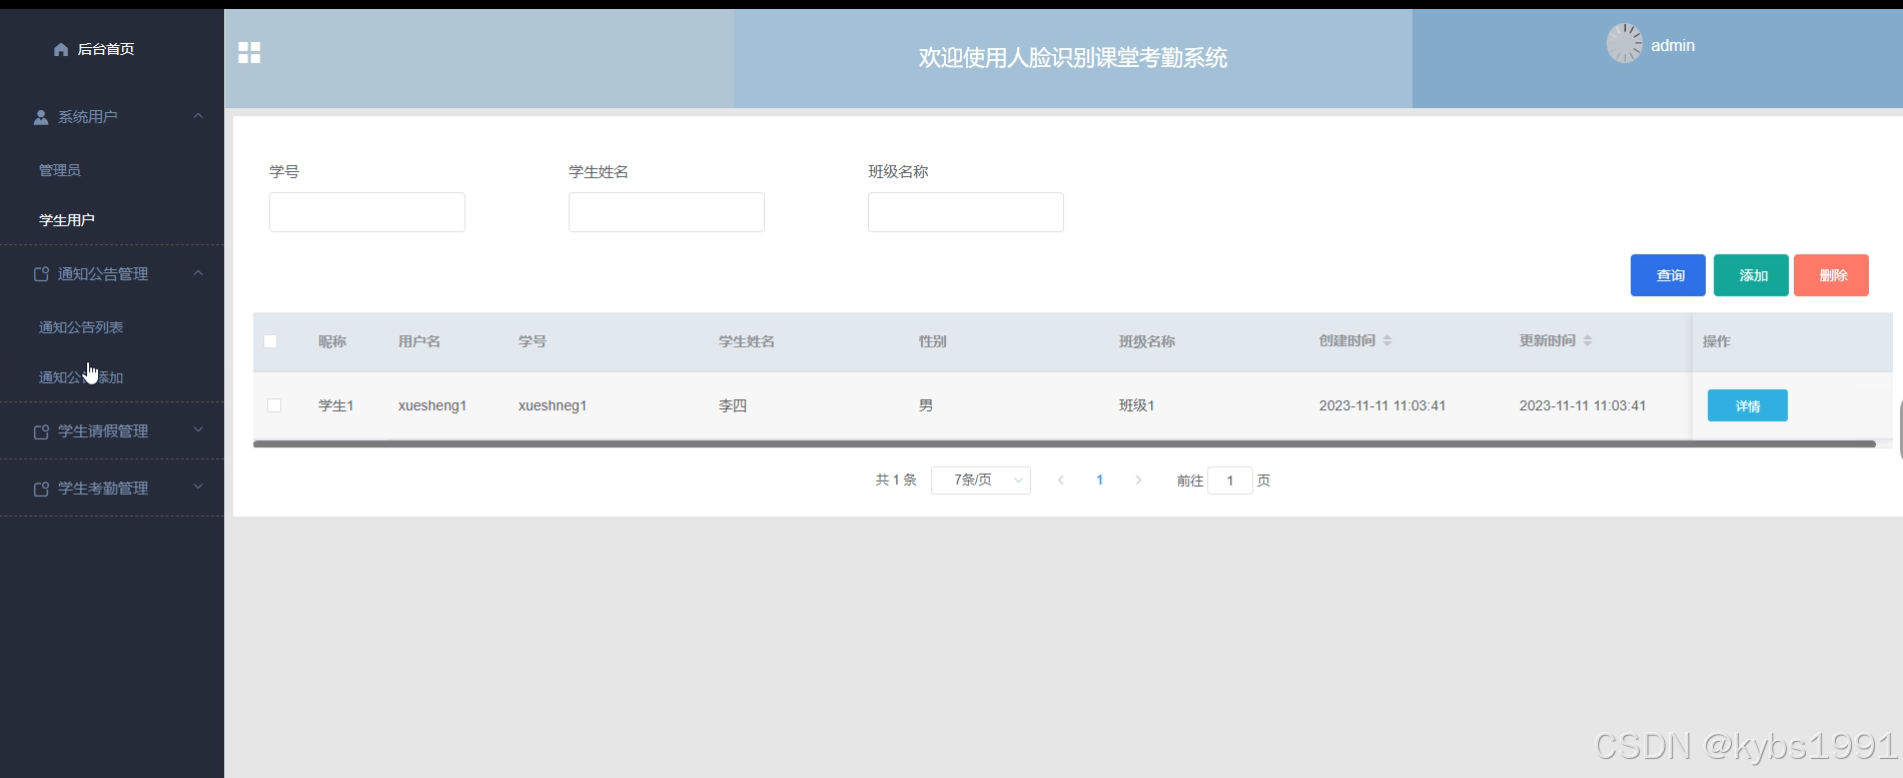
Task: Open 后台首页 in the sidebar
Action: pyautogui.click(x=105, y=49)
